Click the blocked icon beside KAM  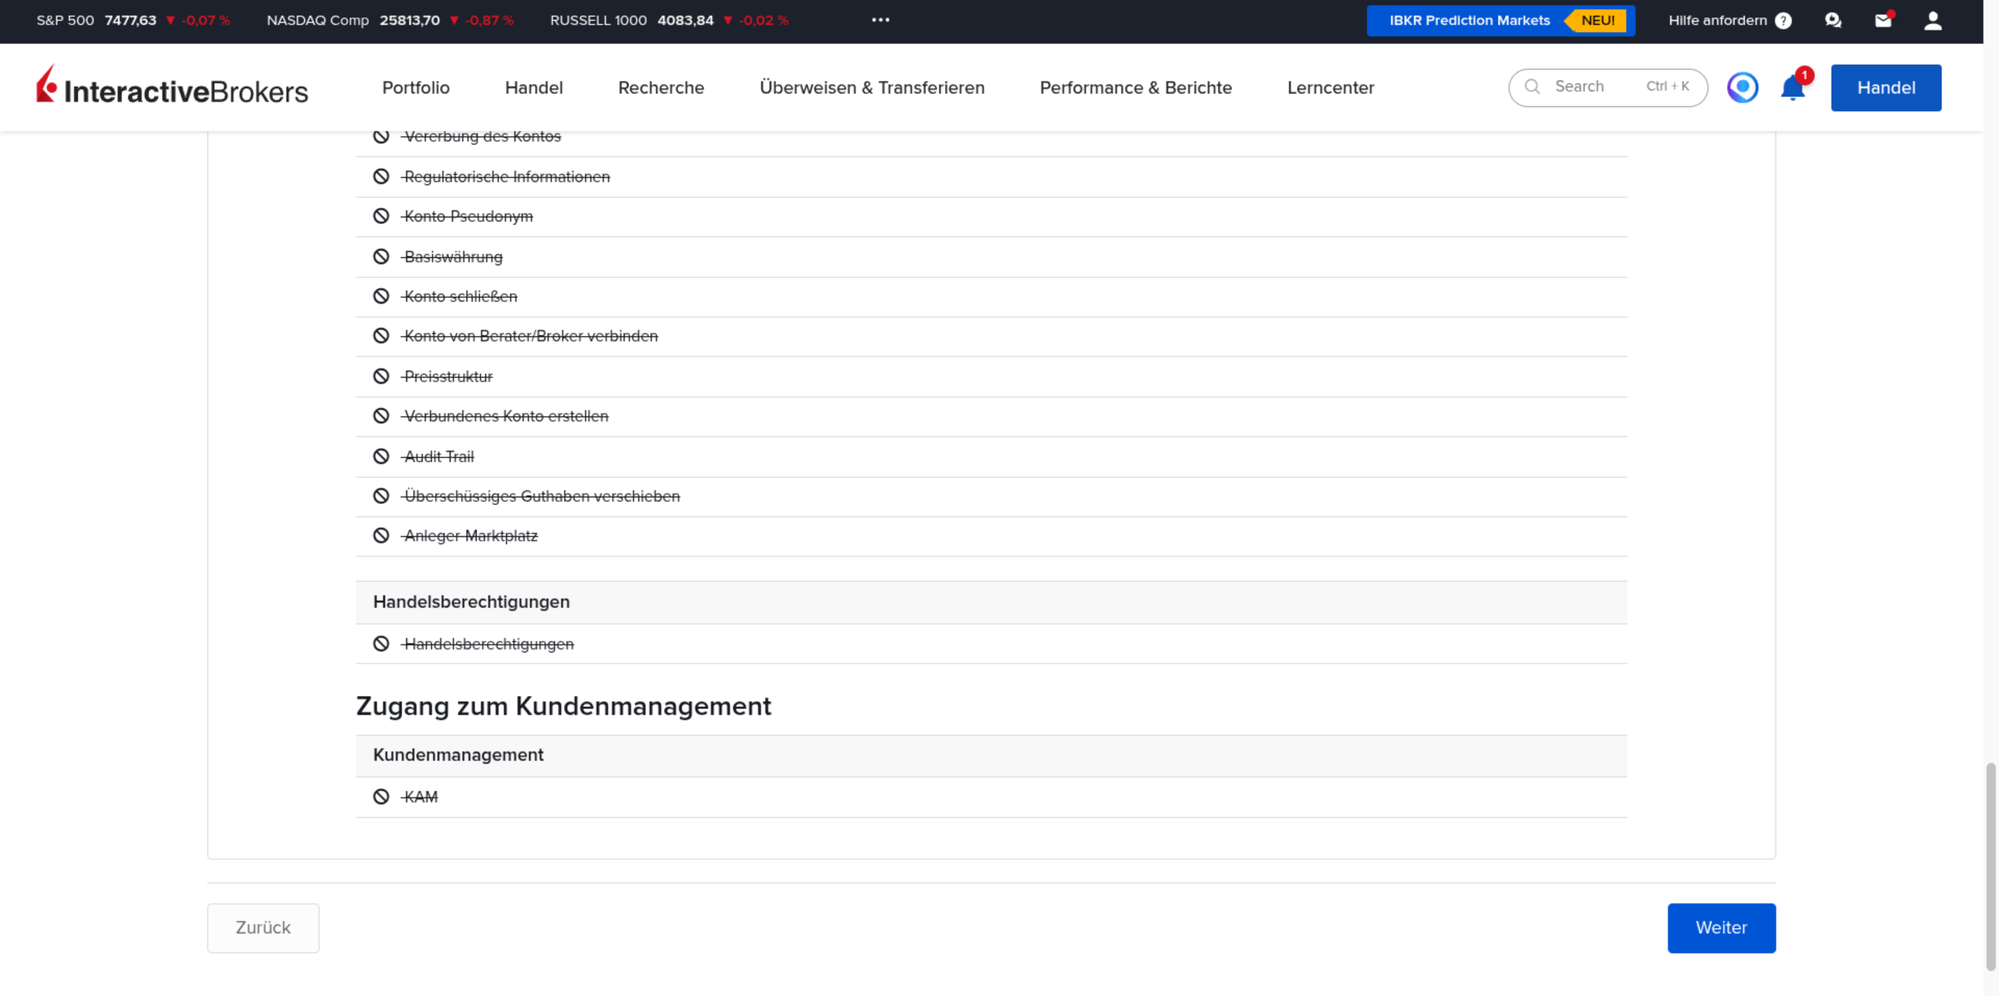381,797
